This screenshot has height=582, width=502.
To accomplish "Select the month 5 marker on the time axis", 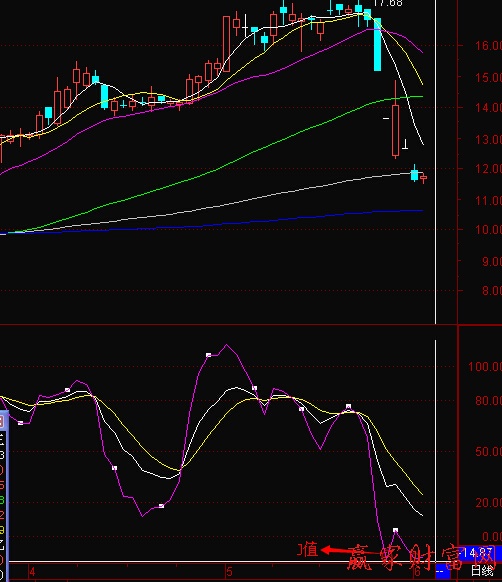I will (x=229, y=572).
